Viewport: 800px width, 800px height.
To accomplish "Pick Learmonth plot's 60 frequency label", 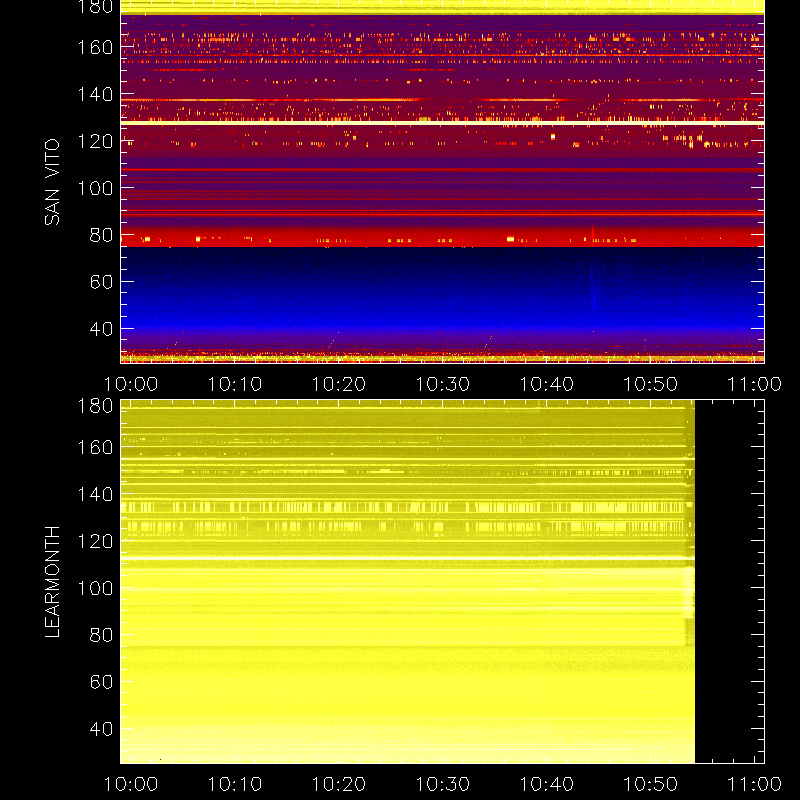I will (101, 682).
